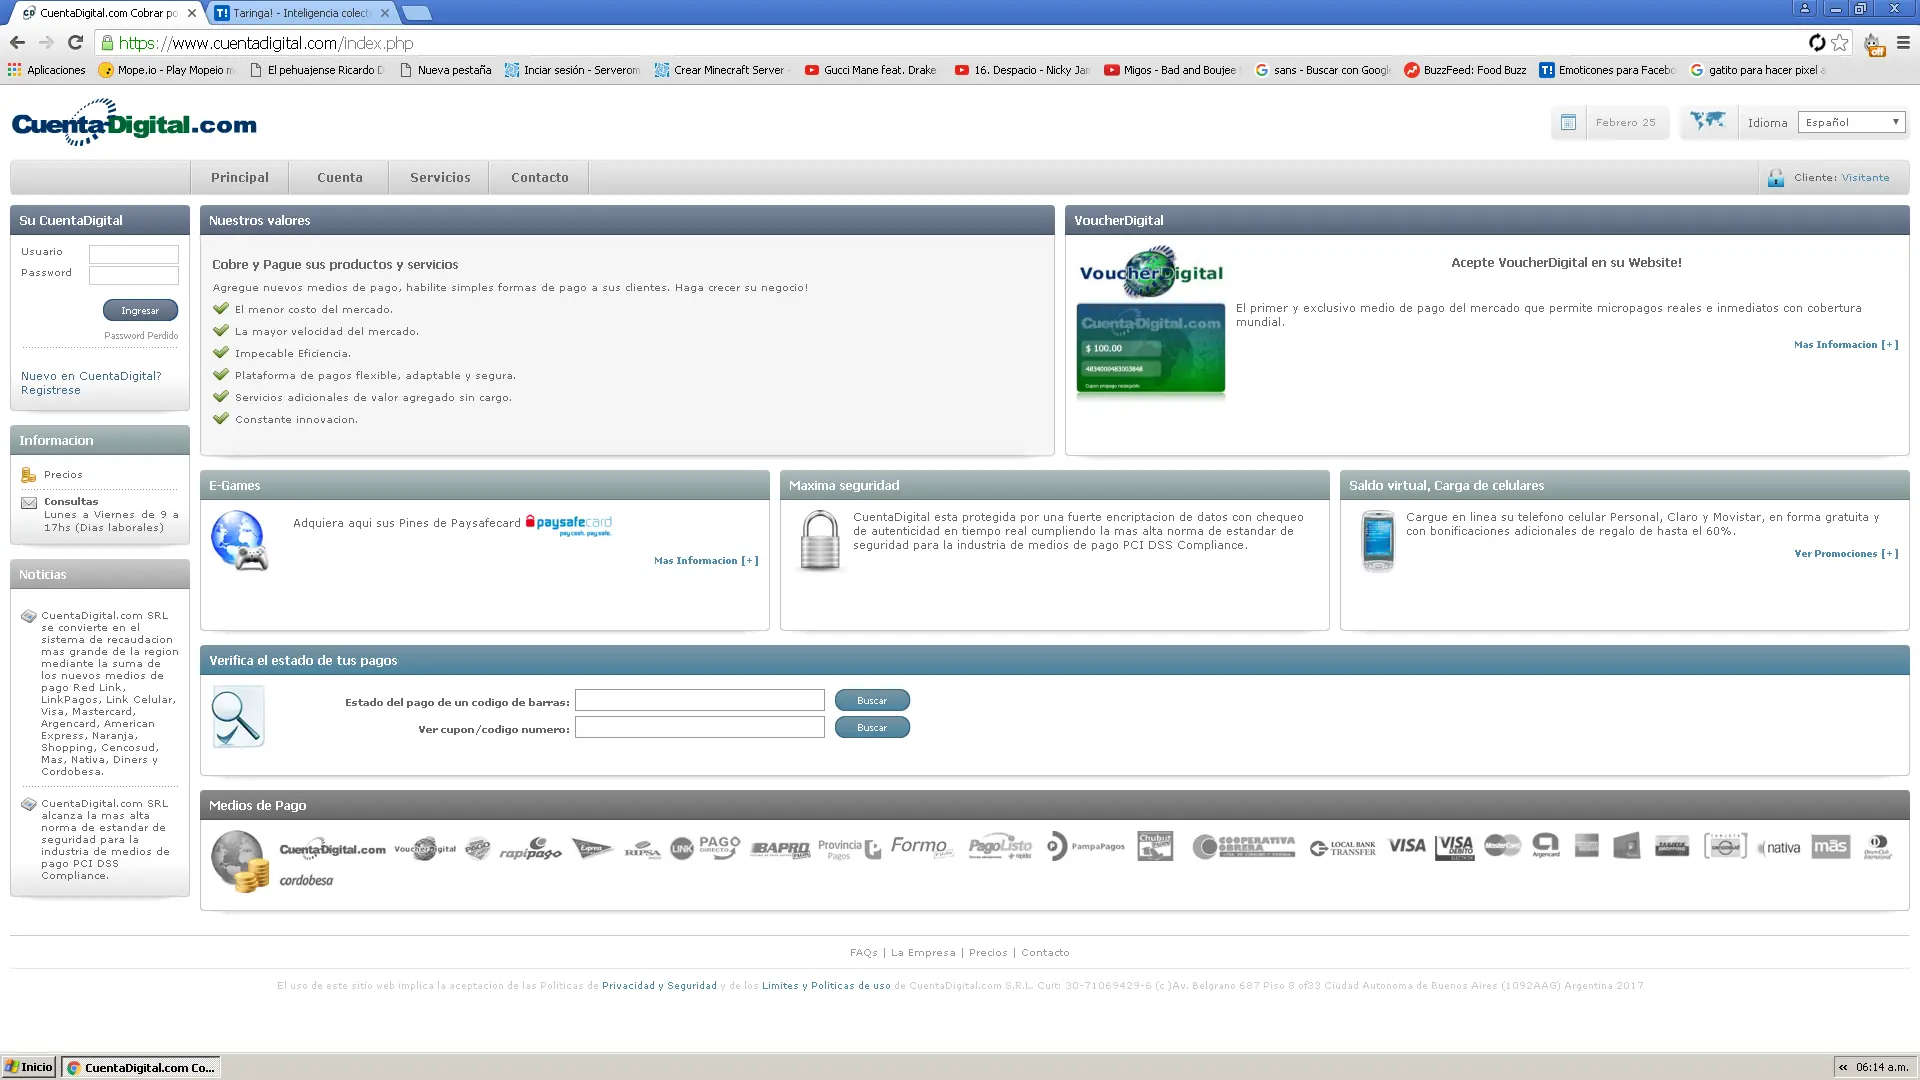Click the VISA logo in Medios de Pago
The width and height of the screenshot is (1920, 1080).
tap(1407, 846)
